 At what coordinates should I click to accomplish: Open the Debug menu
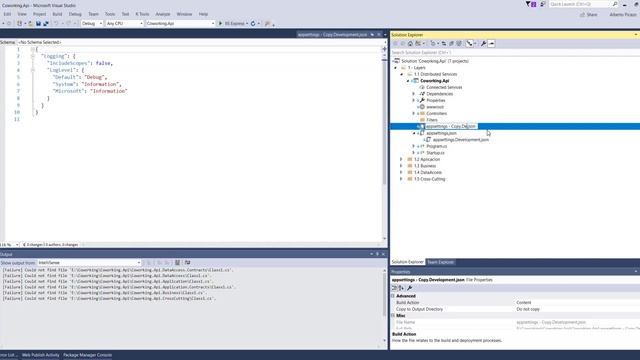pos(75,14)
